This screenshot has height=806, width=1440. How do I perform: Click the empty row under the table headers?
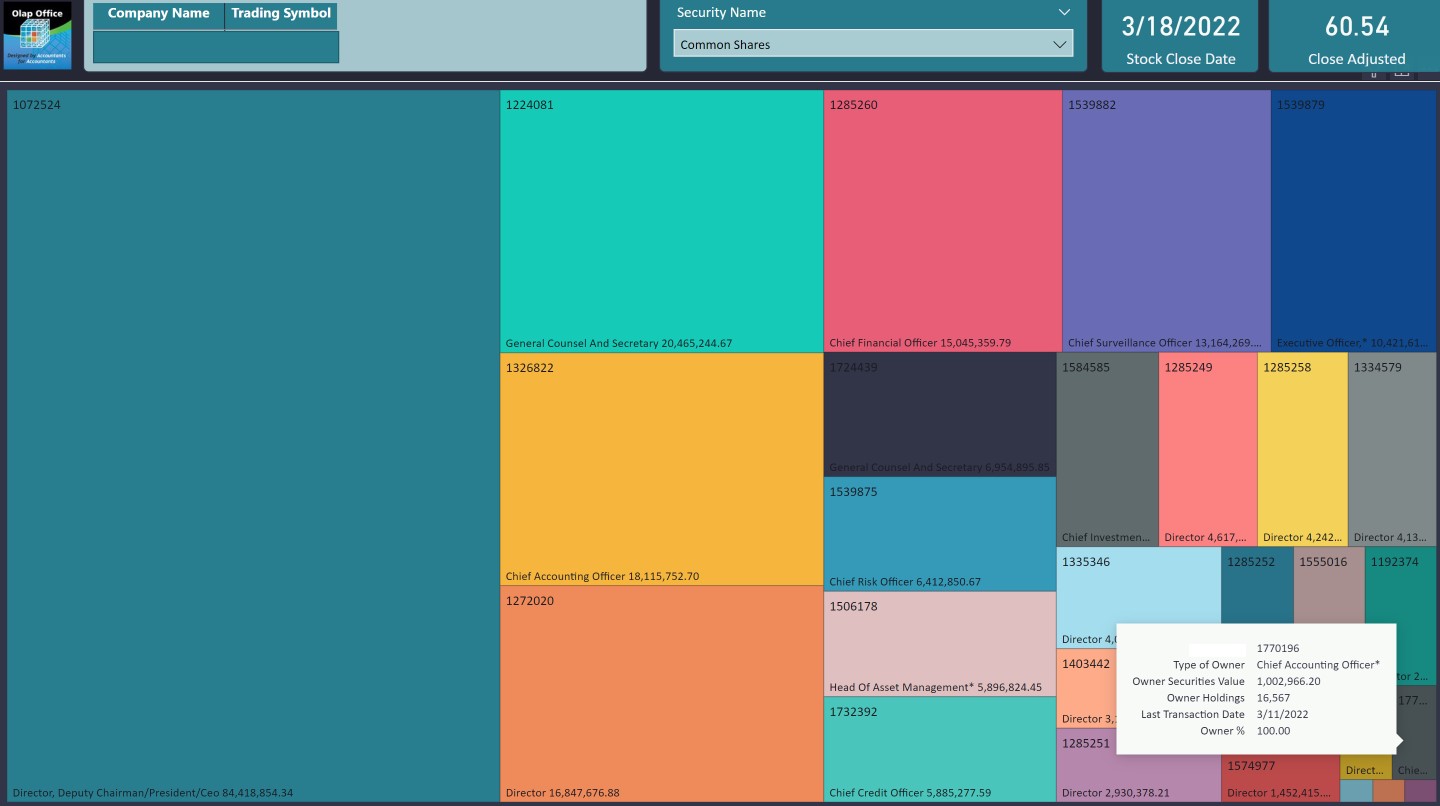coord(215,47)
